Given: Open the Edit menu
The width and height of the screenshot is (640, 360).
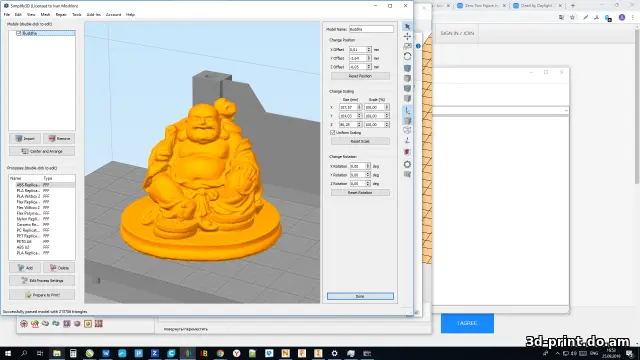Looking at the screenshot, I should click(x=18, y=15).
